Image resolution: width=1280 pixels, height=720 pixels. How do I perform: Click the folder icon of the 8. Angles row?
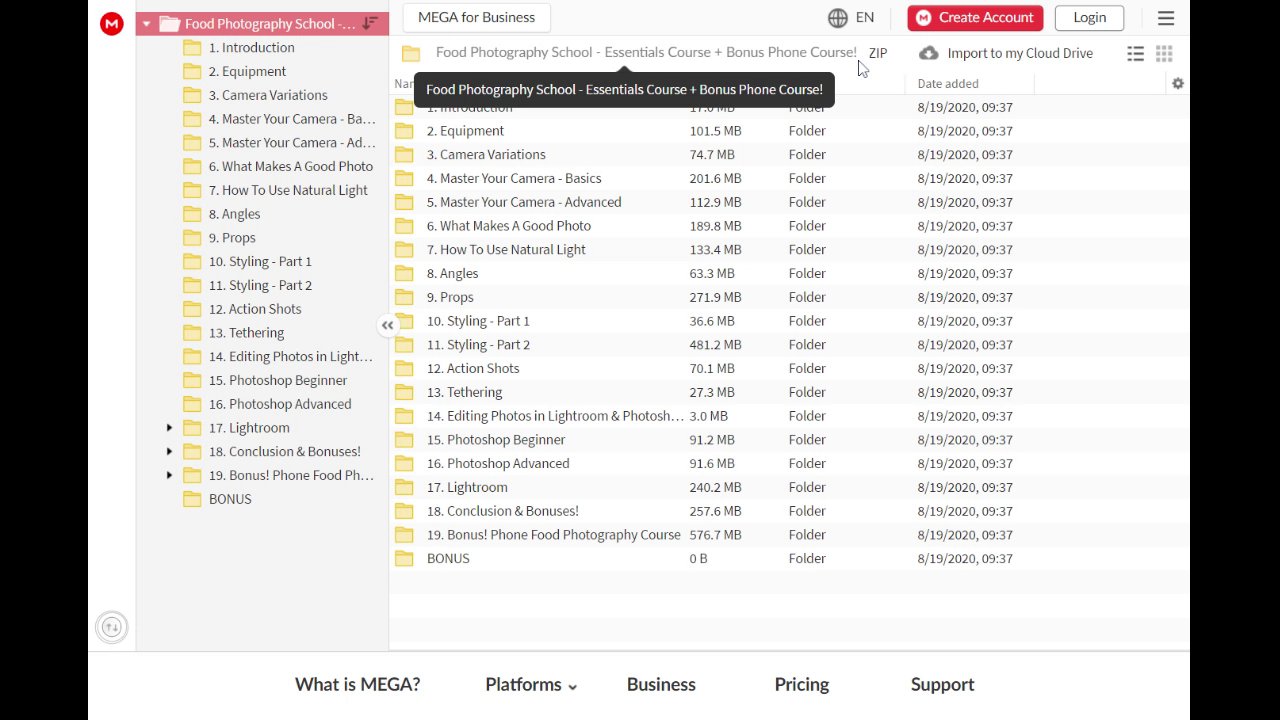(x=404, y=274)
